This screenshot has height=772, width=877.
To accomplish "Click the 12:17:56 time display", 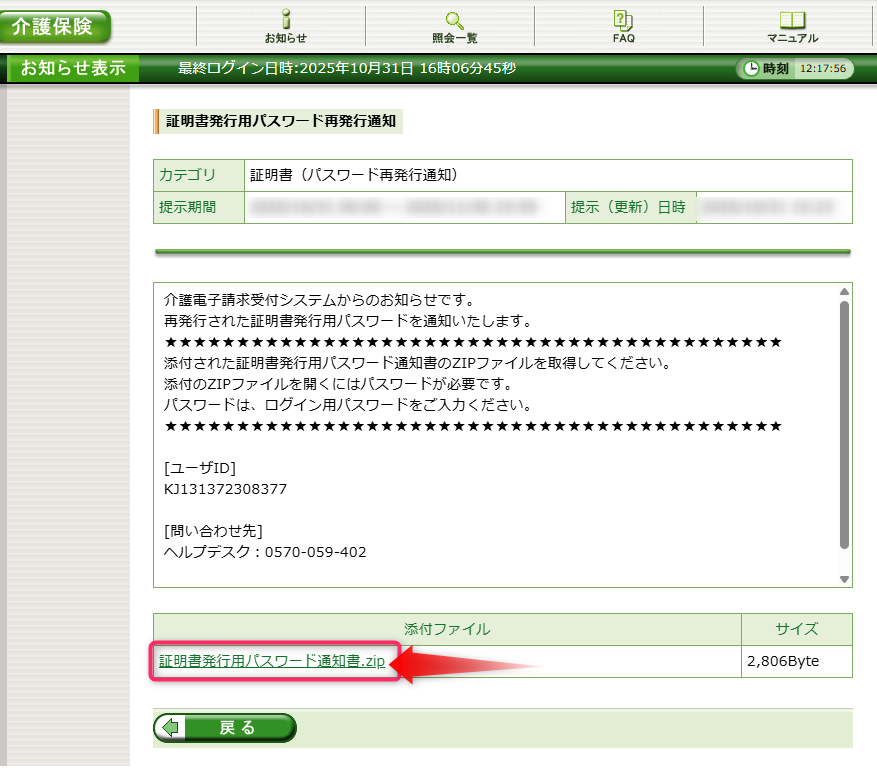I will click(x=823, y=69).
